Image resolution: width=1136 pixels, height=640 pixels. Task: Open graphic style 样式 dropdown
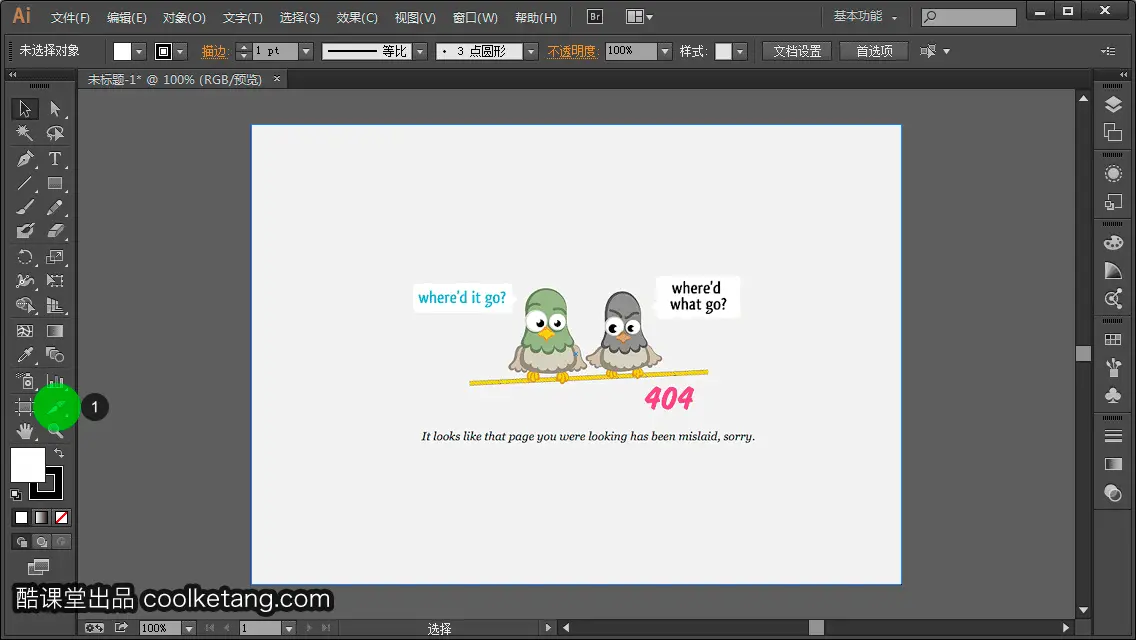tap(740, 51)
